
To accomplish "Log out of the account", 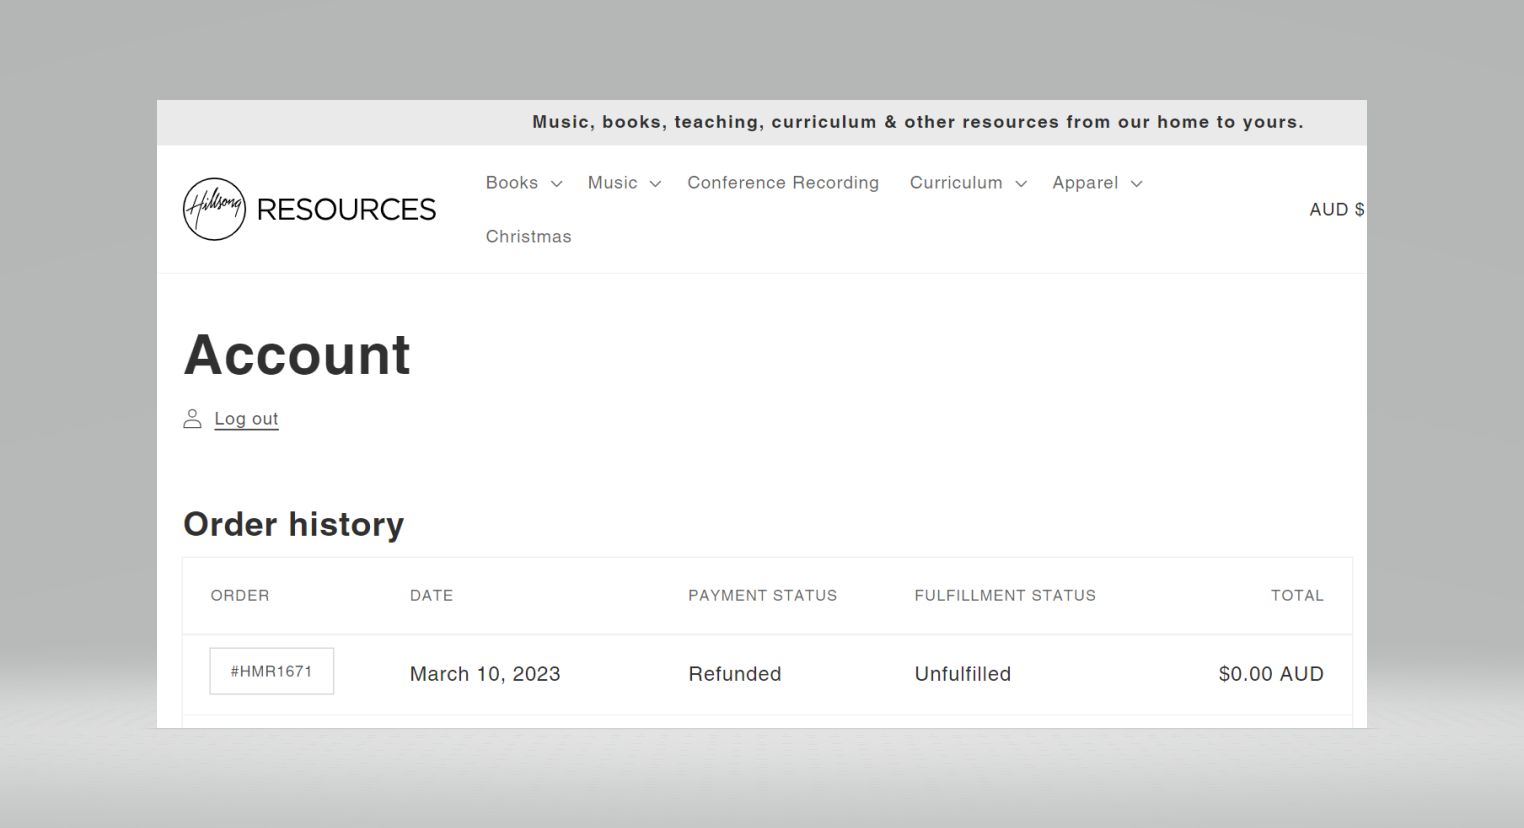I will [246, 419].
